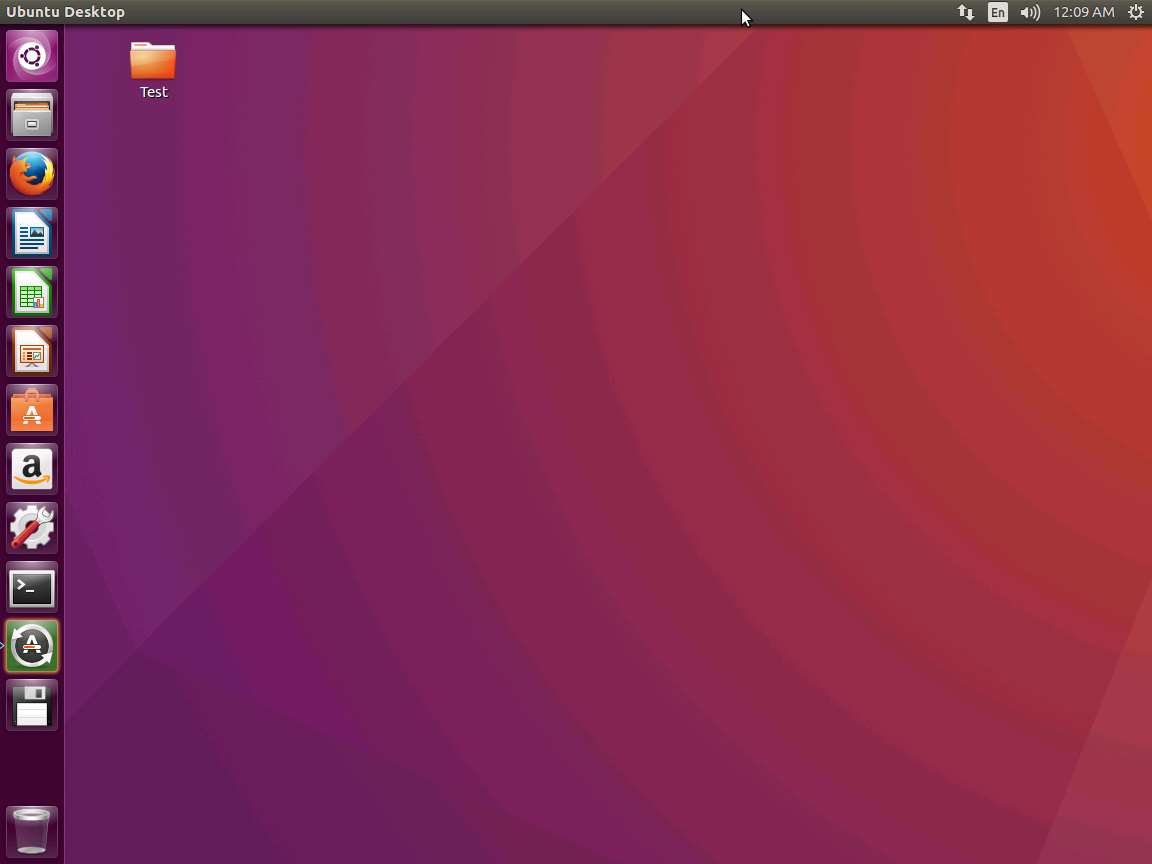
Task: Open the floppy disk drive icon
Action: [x=32, y=705]
